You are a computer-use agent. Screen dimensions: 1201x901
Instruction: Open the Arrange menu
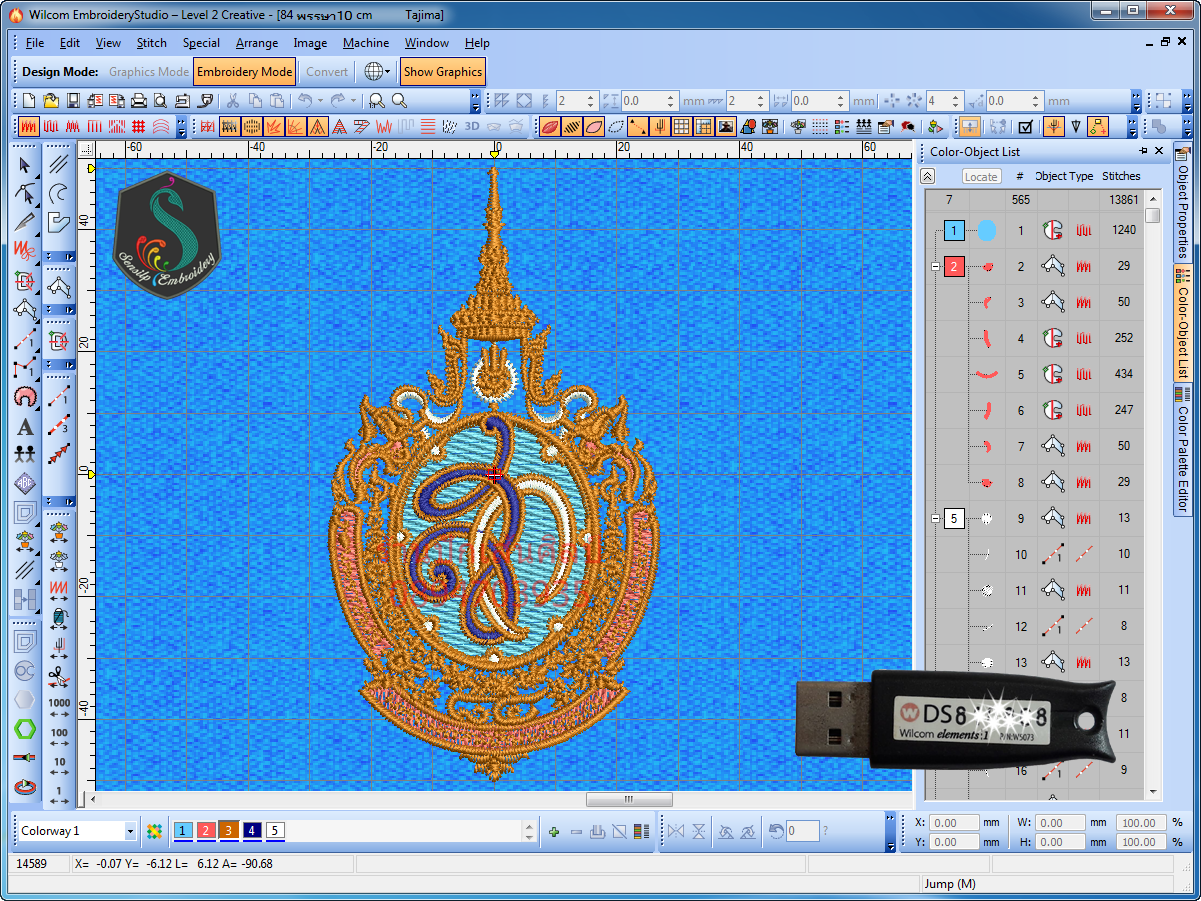coord(257,43)
